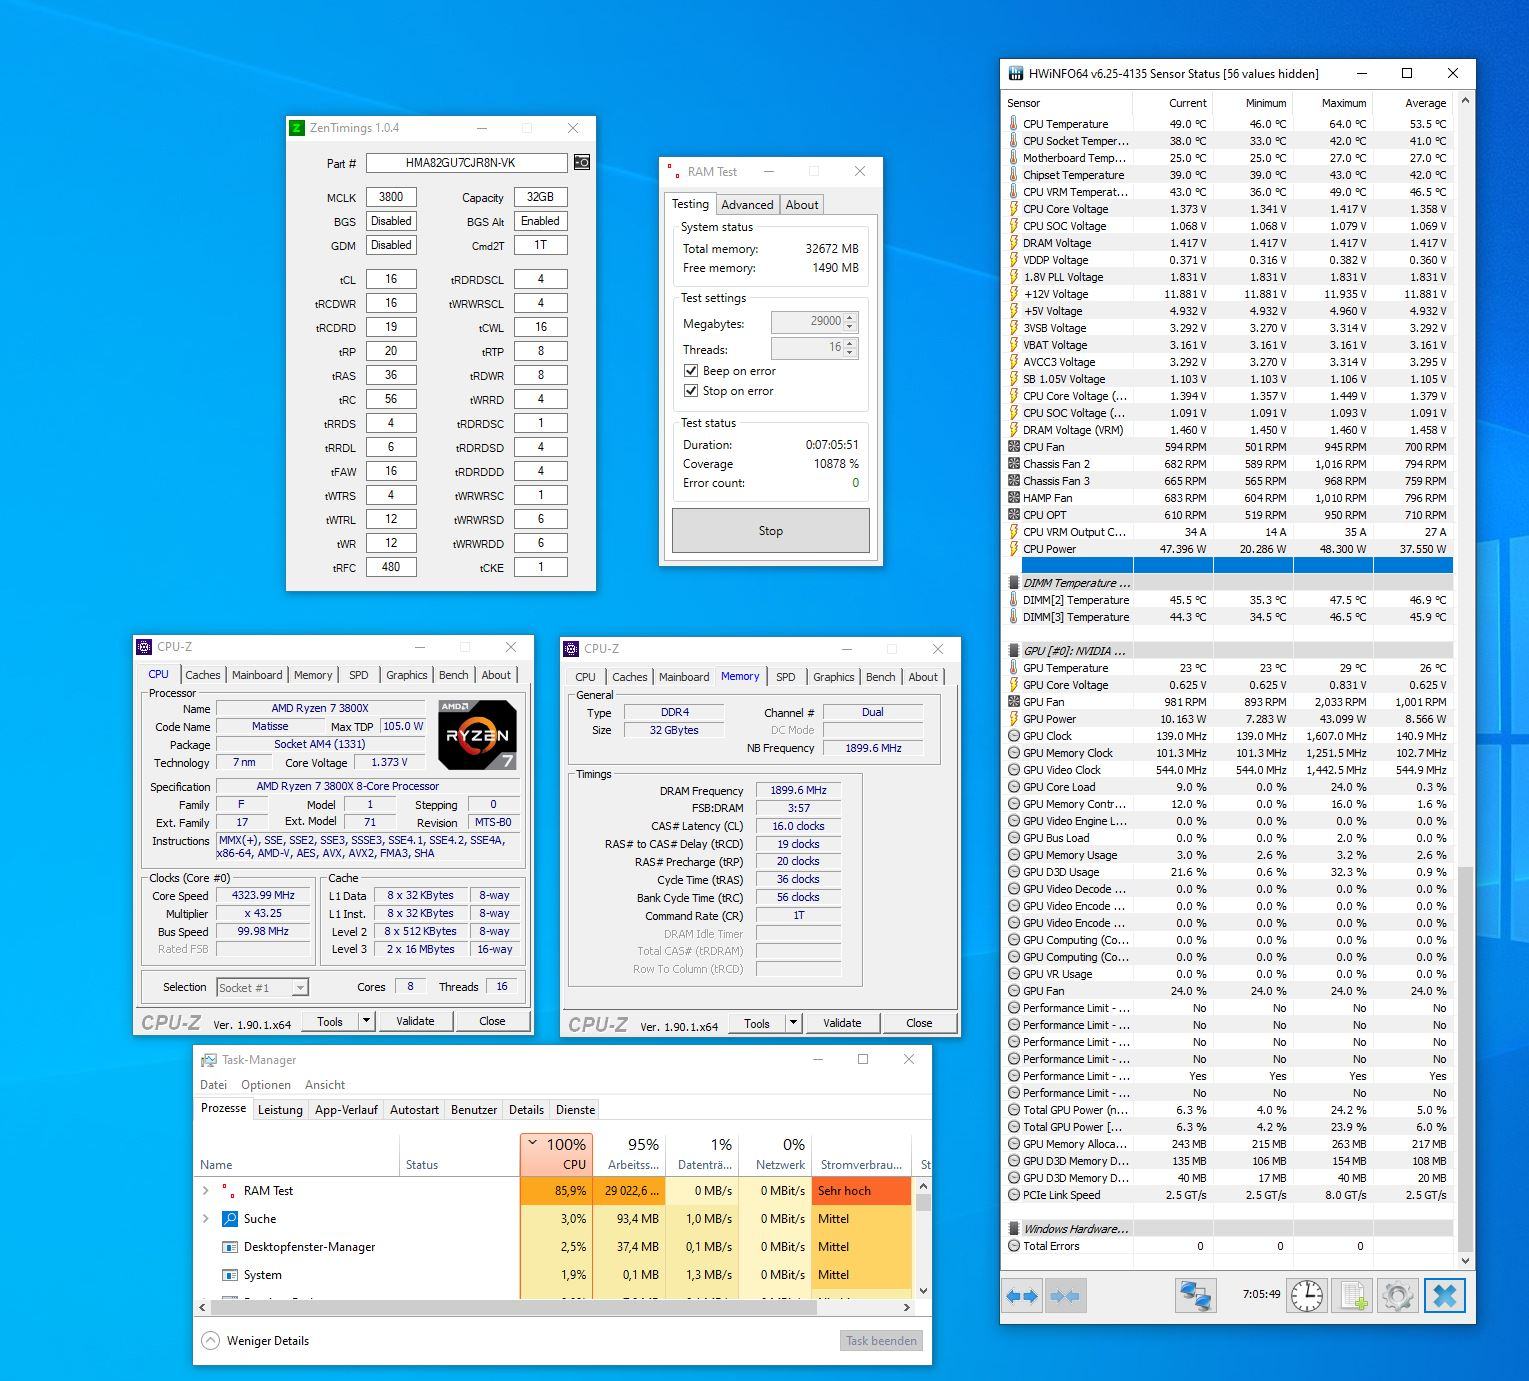Click the Desktopfenster-Manager process icon
Image resolution: width=1529 pixels, height=1381 pixels.
[x=230, y=1247]
